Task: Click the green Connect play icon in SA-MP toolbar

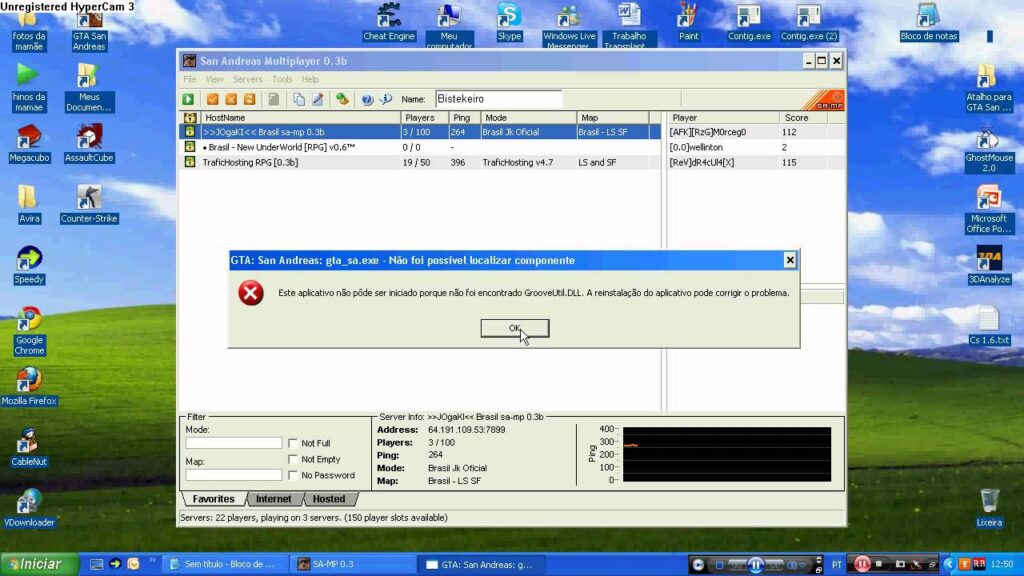Action: coord(188,99)
